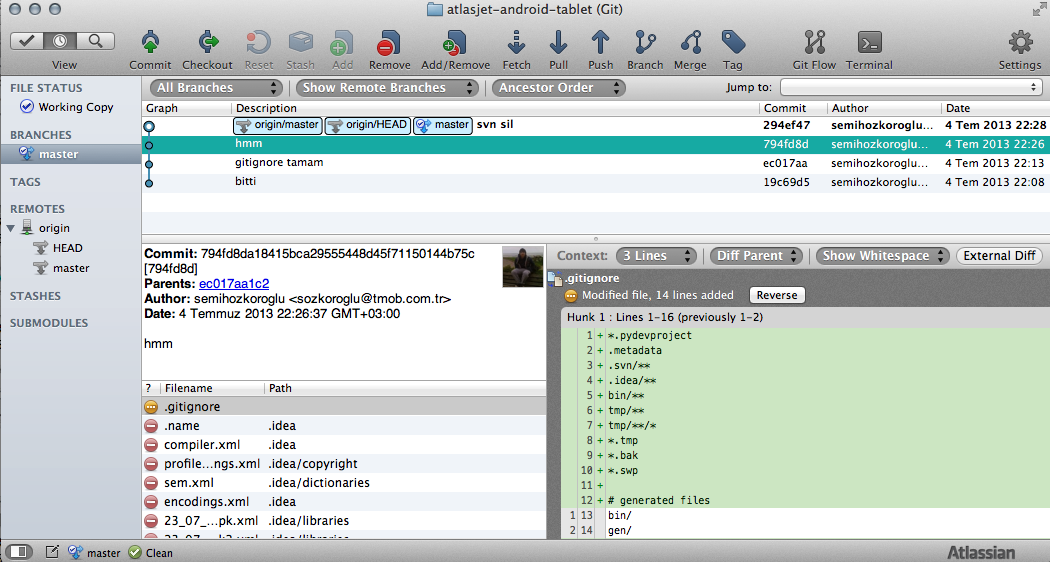Launch Terminal from the toolbar

(x=869, y=43)
